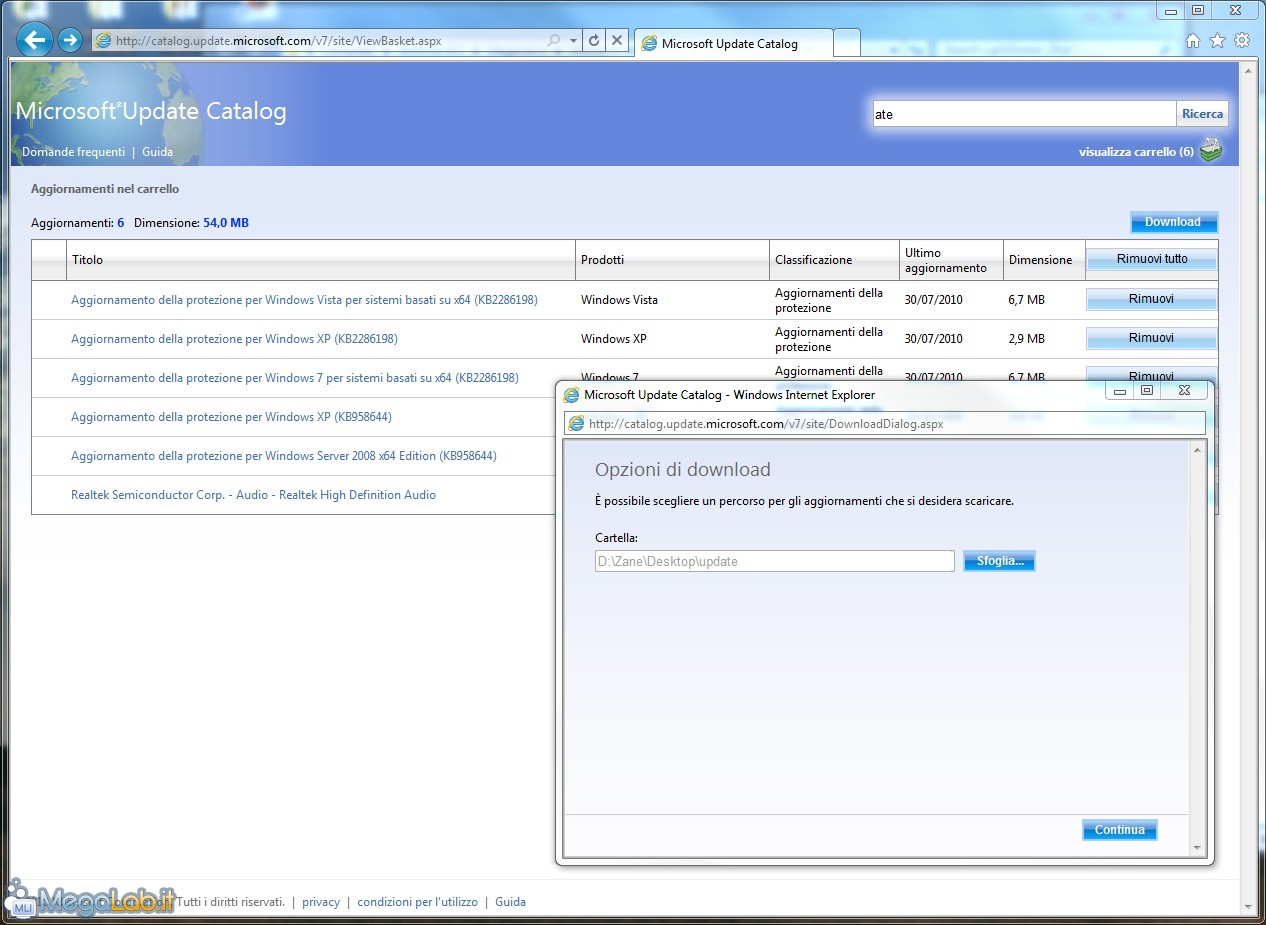This screenshot has height=925, width=1266.
Task: Click the privacy link in the footer
Action: (321, 902)
